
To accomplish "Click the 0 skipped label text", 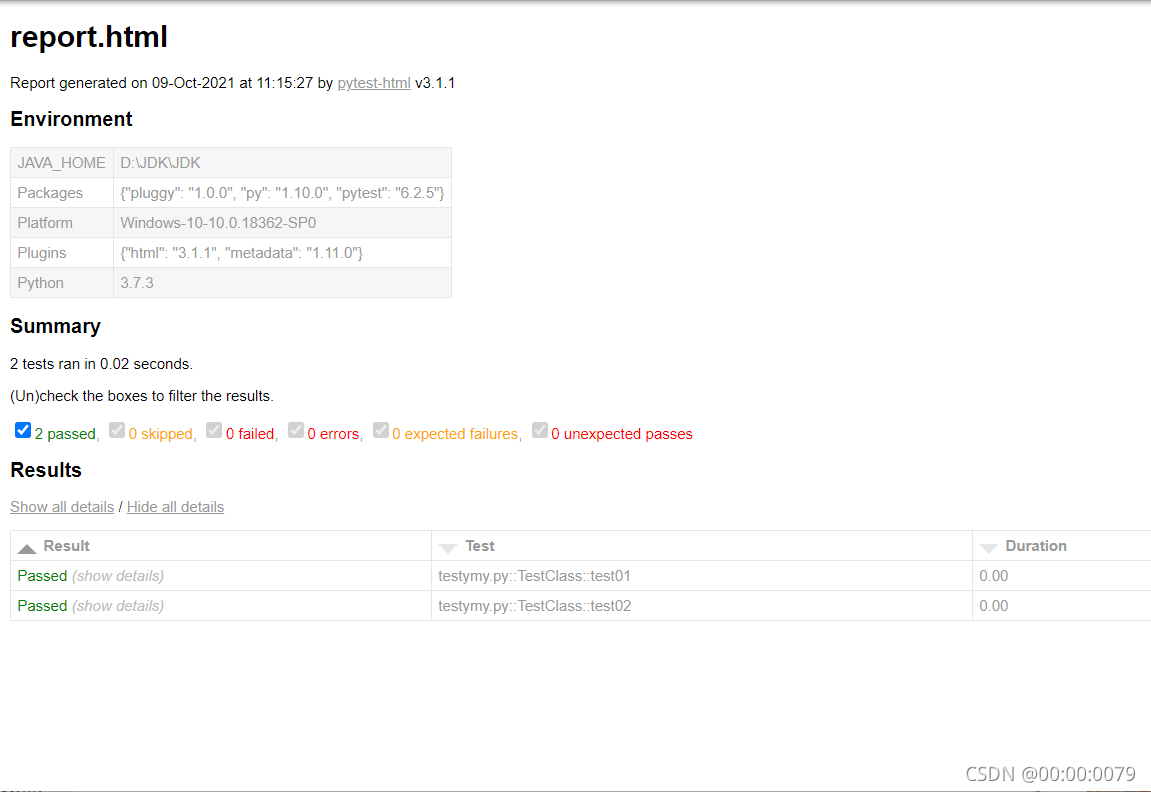I will (x=161, y=434).
